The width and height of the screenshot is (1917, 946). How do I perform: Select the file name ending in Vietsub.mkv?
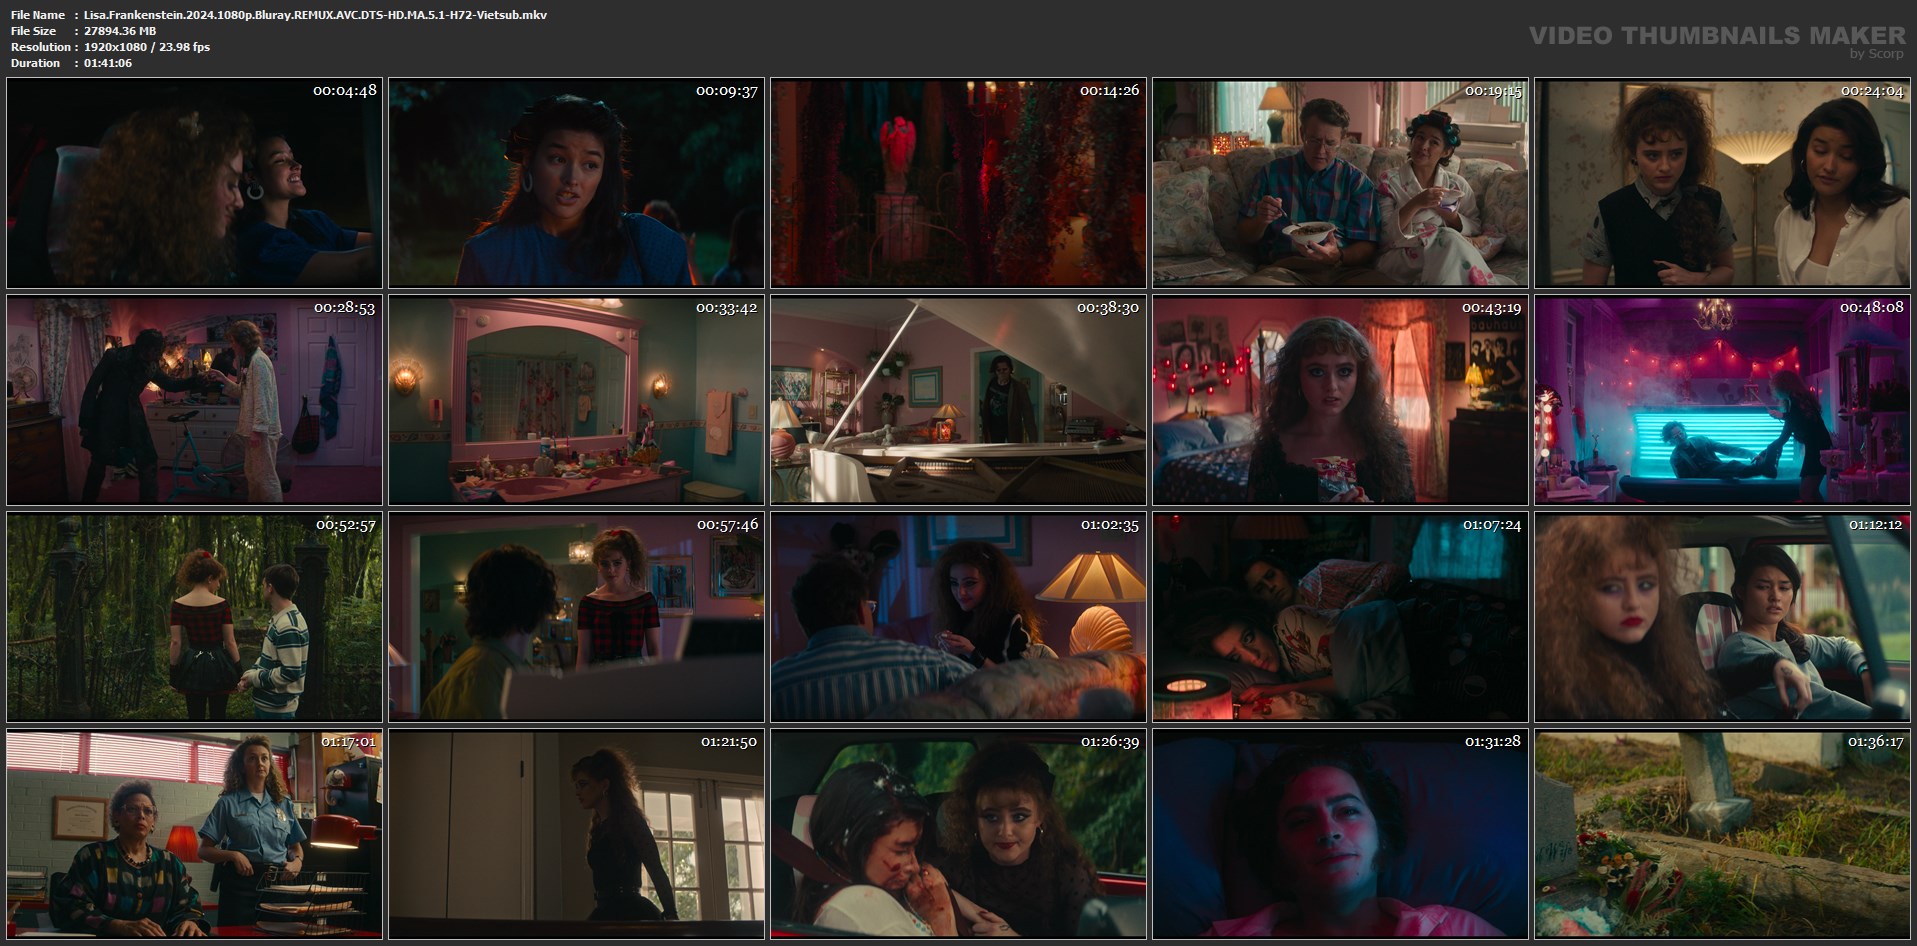(315, 15)
